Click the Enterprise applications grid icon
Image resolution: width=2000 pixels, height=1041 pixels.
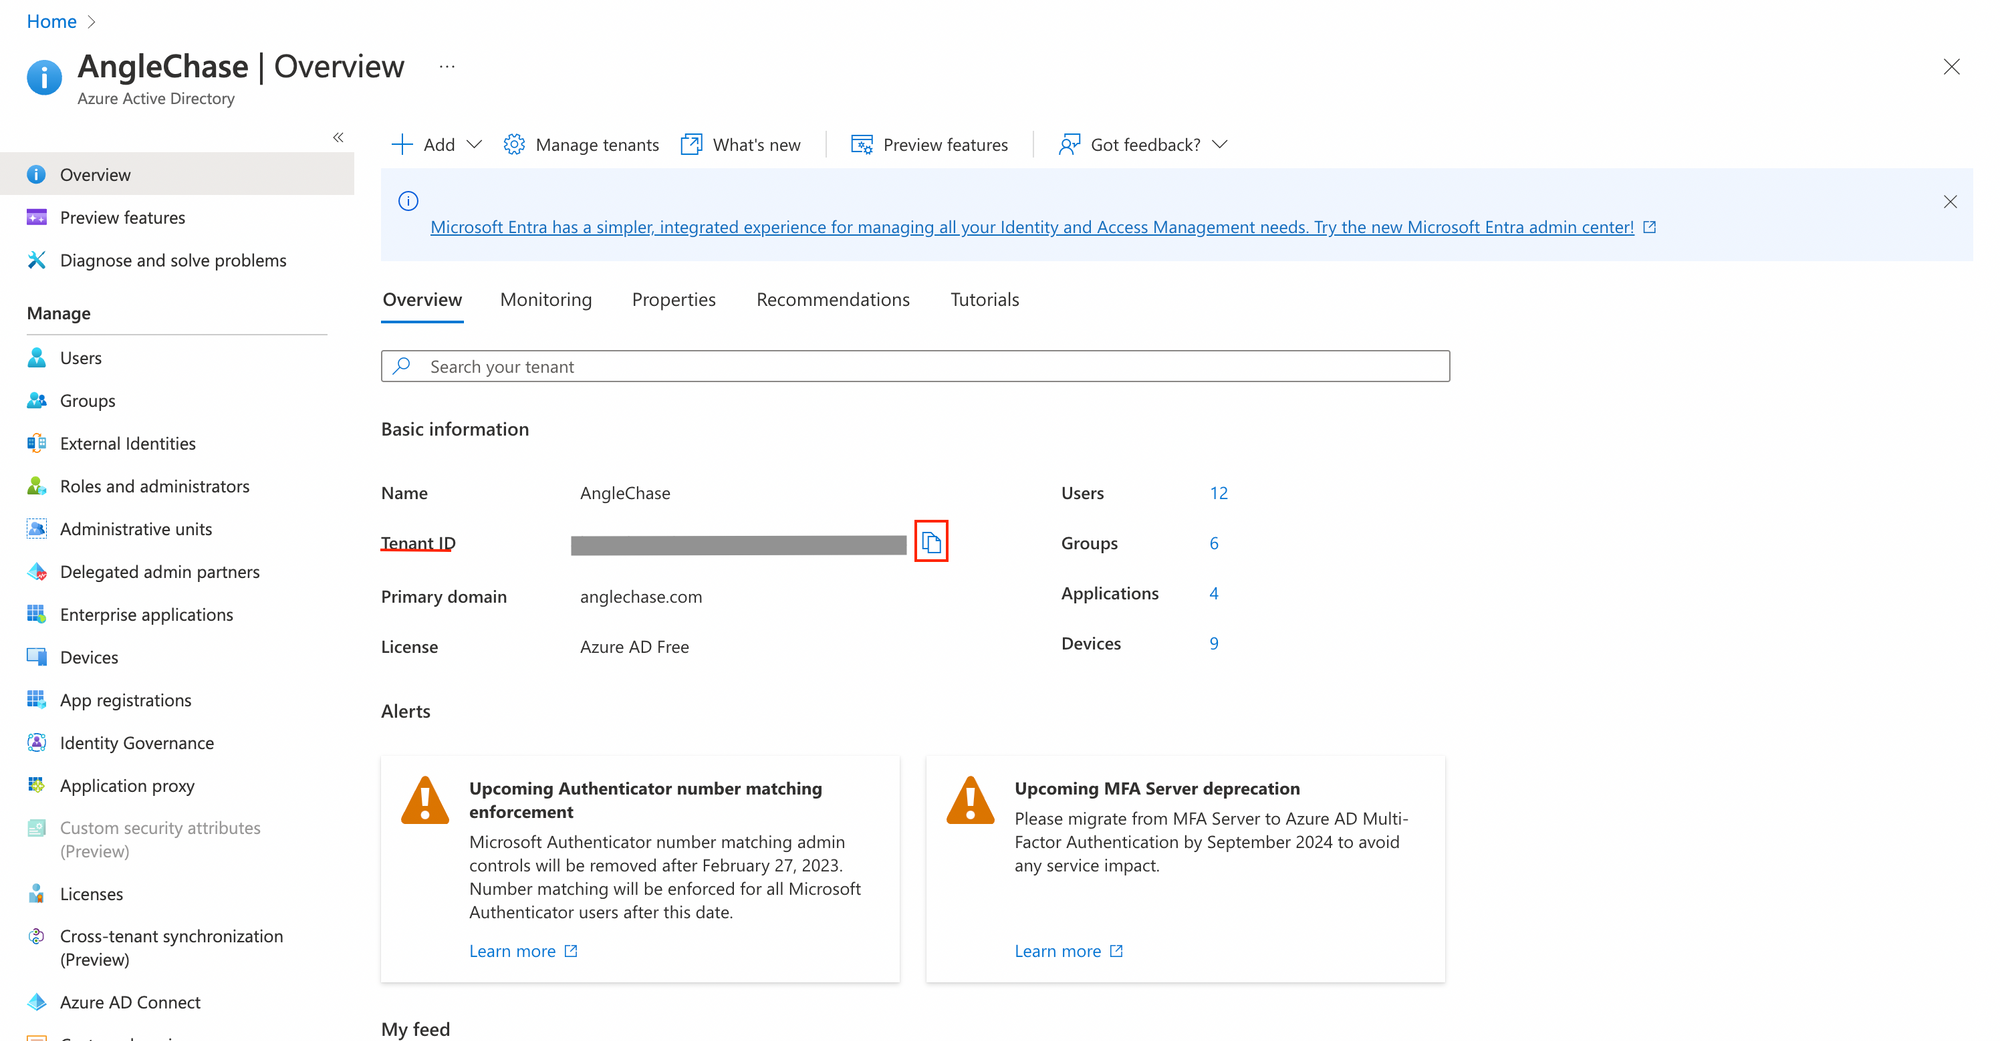pos(37,615)
